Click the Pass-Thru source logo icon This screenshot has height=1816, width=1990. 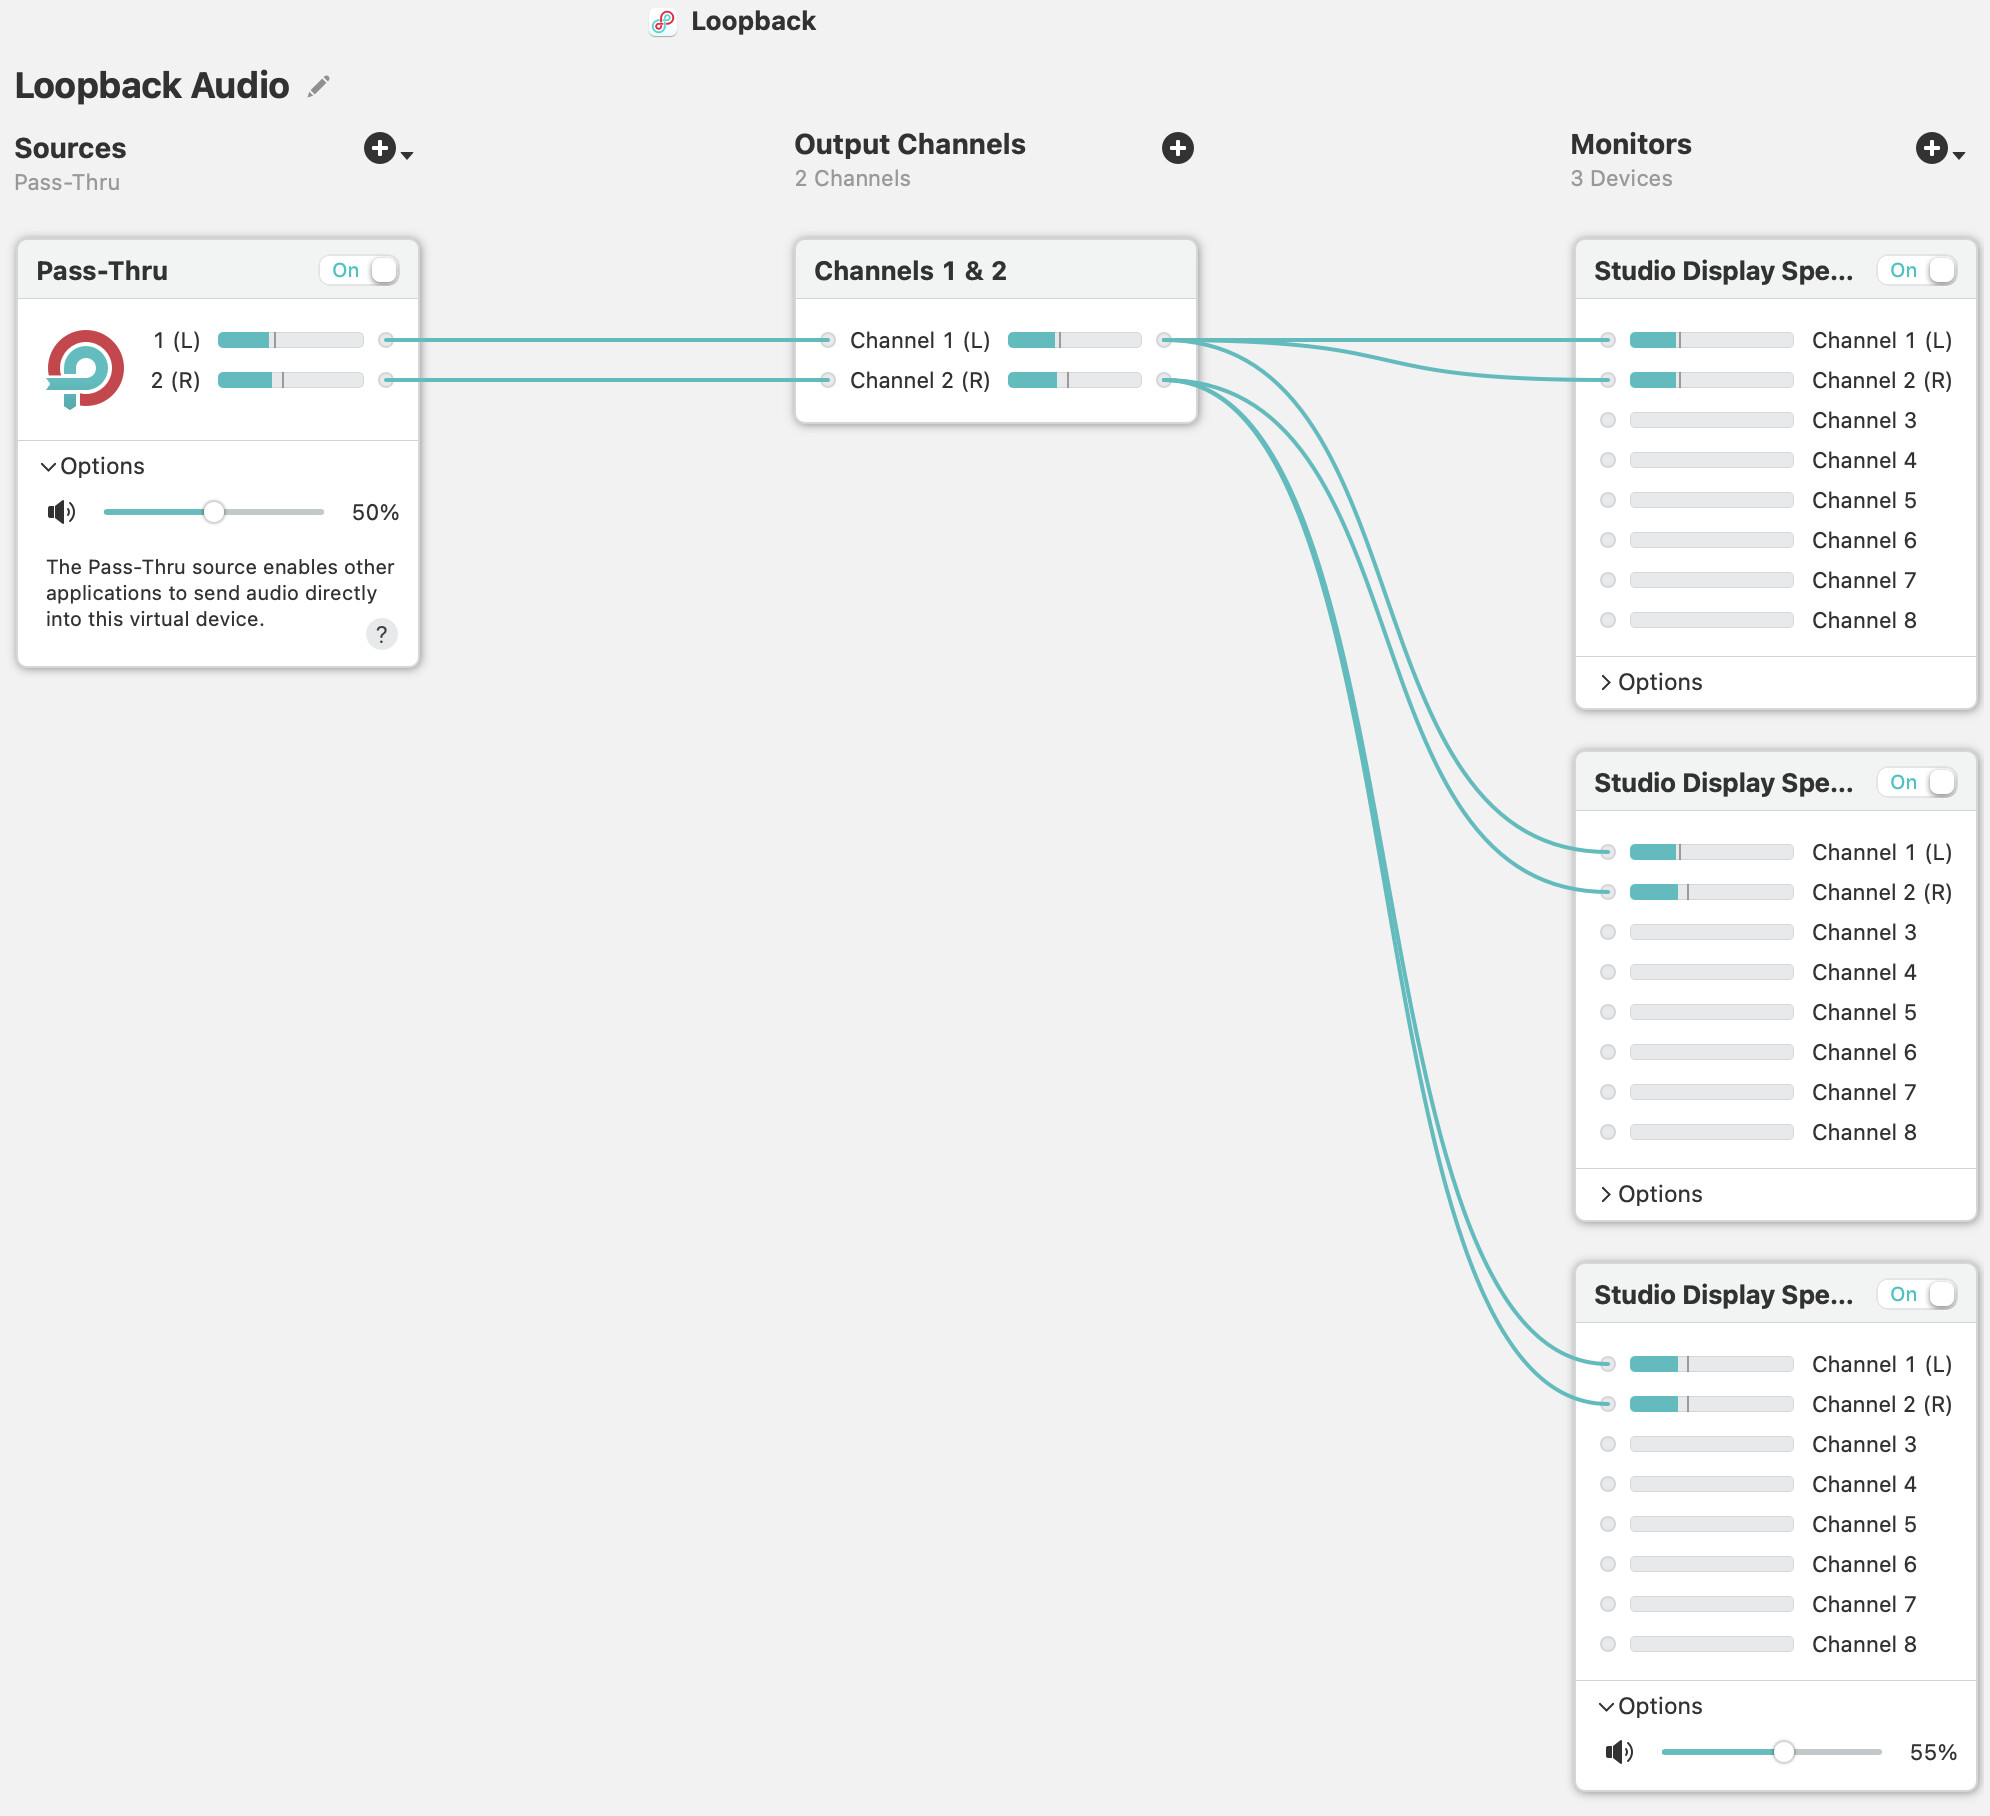click(x=85, y=368)
